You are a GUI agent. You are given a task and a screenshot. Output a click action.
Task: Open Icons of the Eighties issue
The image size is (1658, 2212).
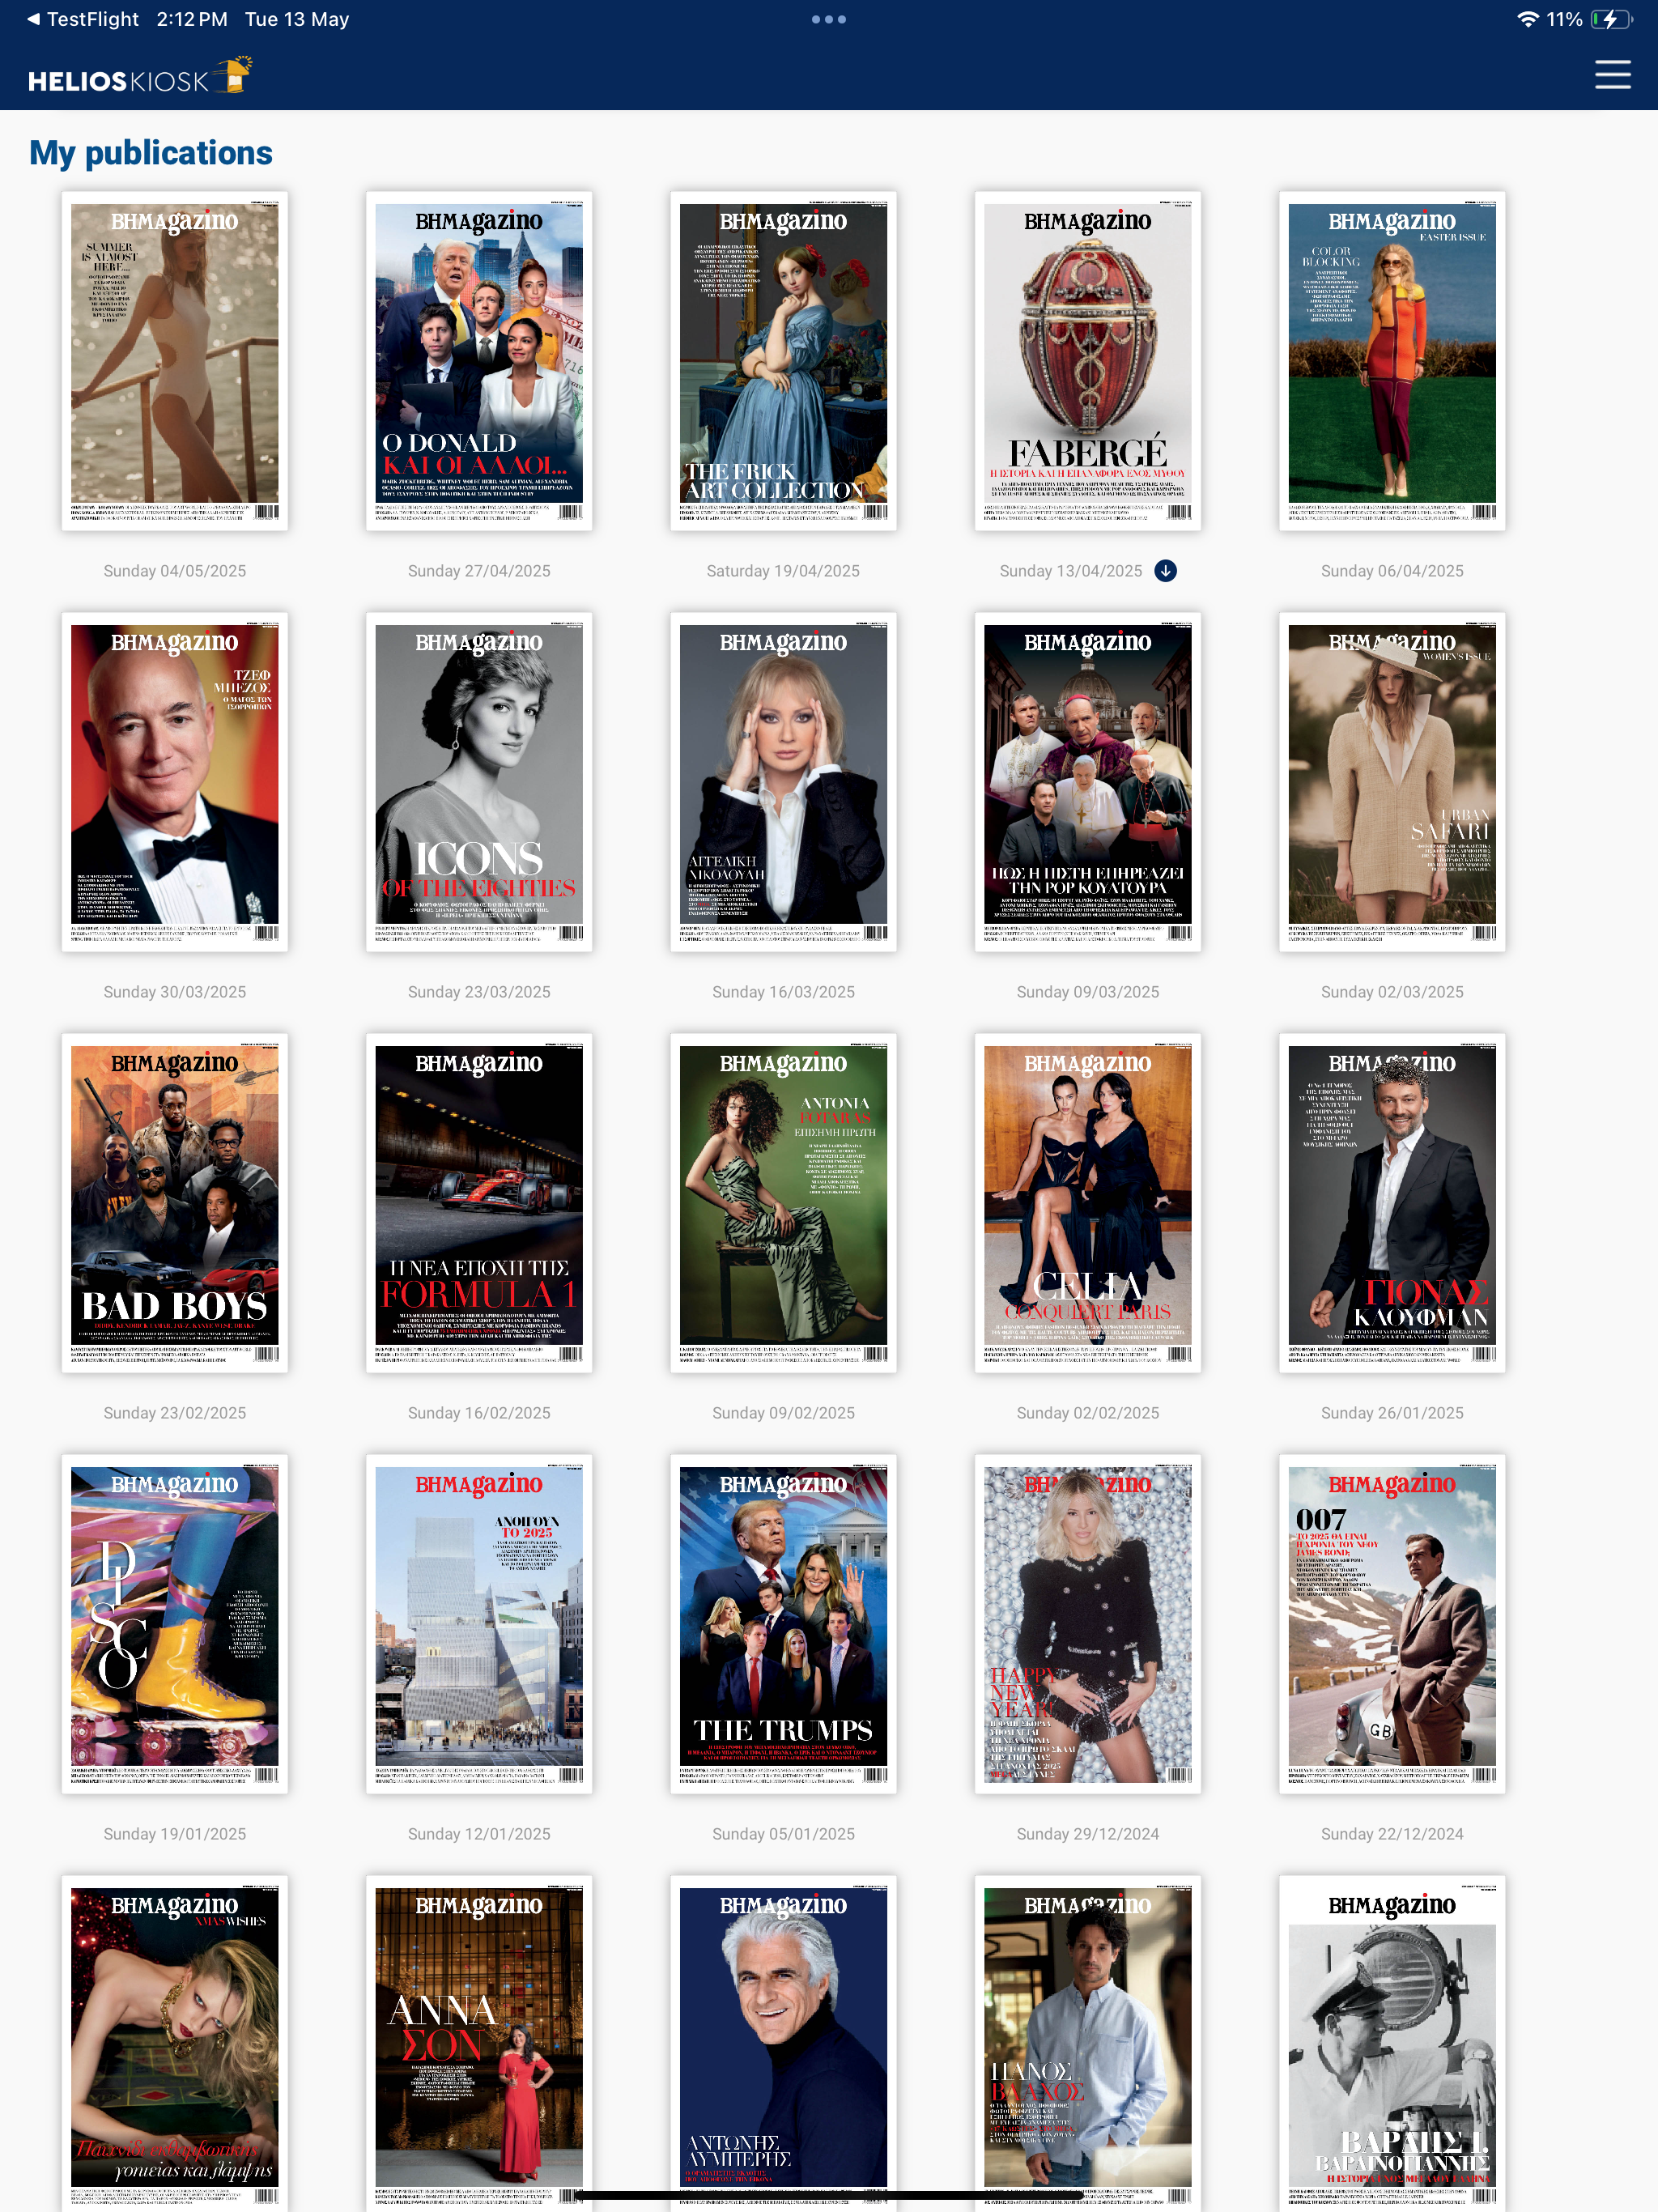point(479,782)
